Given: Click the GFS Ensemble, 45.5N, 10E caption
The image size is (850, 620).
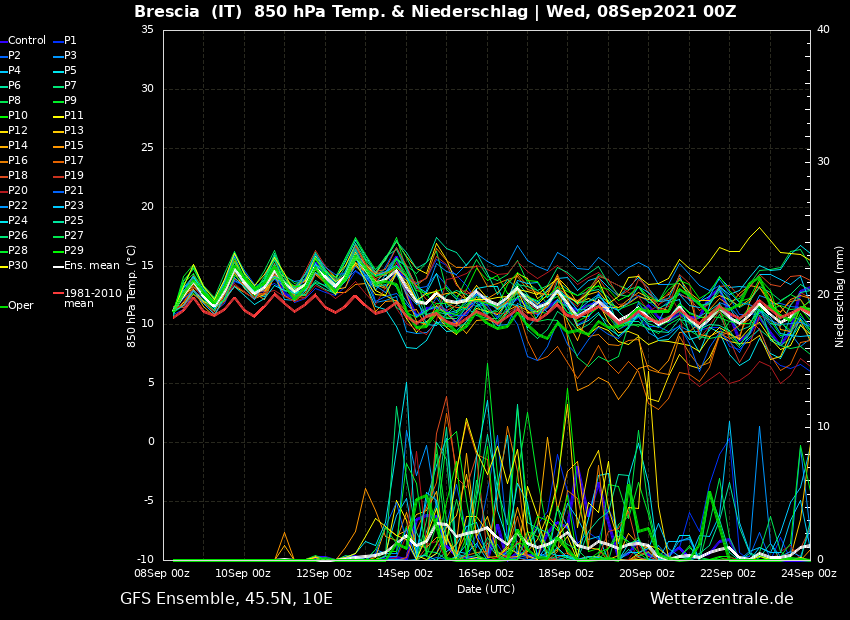Looking at the screenshot, I should click(x=227, y=599).
